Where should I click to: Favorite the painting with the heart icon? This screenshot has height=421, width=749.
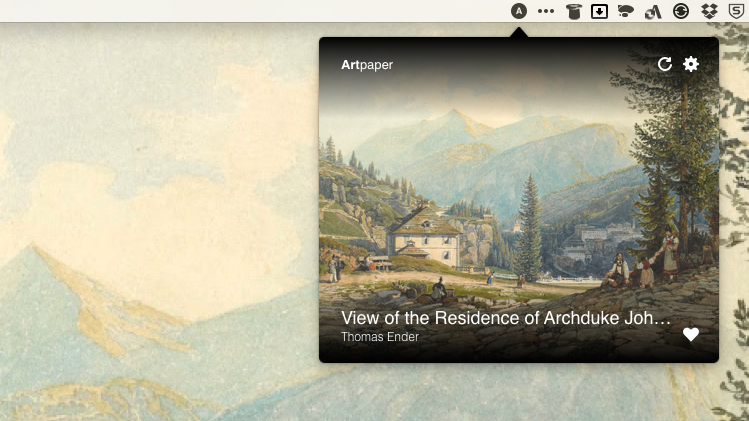click(x=691, y=335)
